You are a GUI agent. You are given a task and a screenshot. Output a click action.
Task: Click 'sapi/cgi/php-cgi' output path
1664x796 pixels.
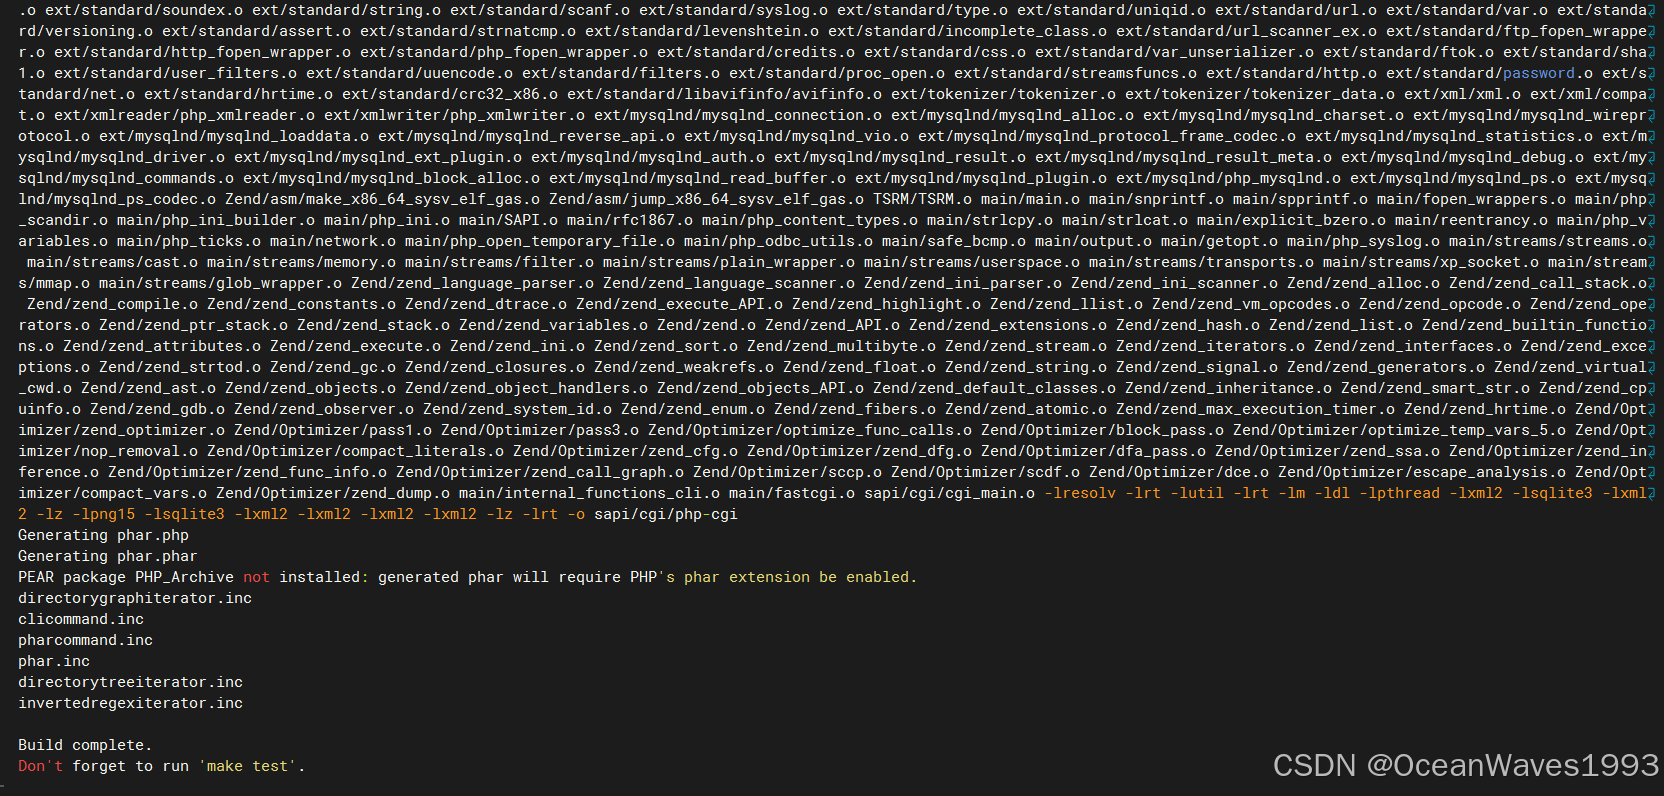tap(666, 514)
